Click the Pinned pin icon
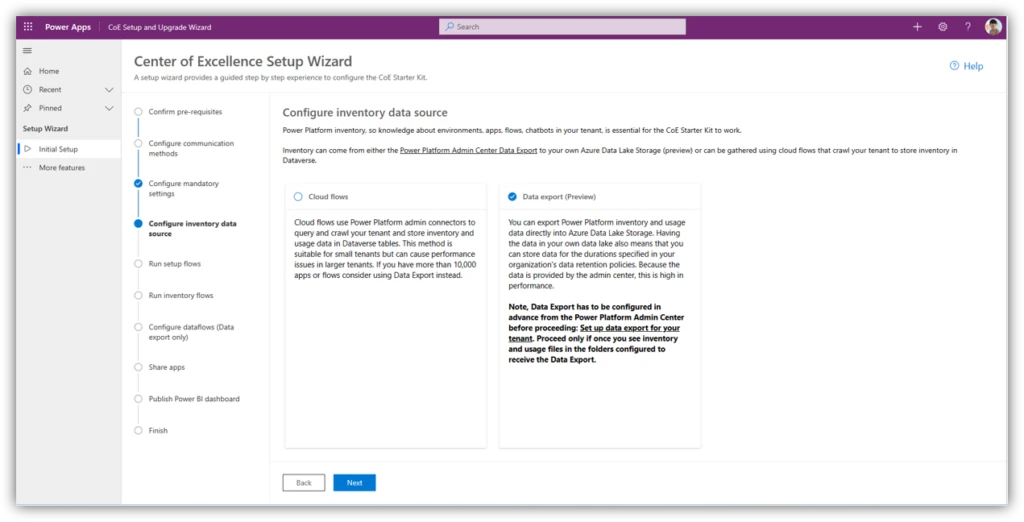 pyautogui.click(x=27, y=108)
